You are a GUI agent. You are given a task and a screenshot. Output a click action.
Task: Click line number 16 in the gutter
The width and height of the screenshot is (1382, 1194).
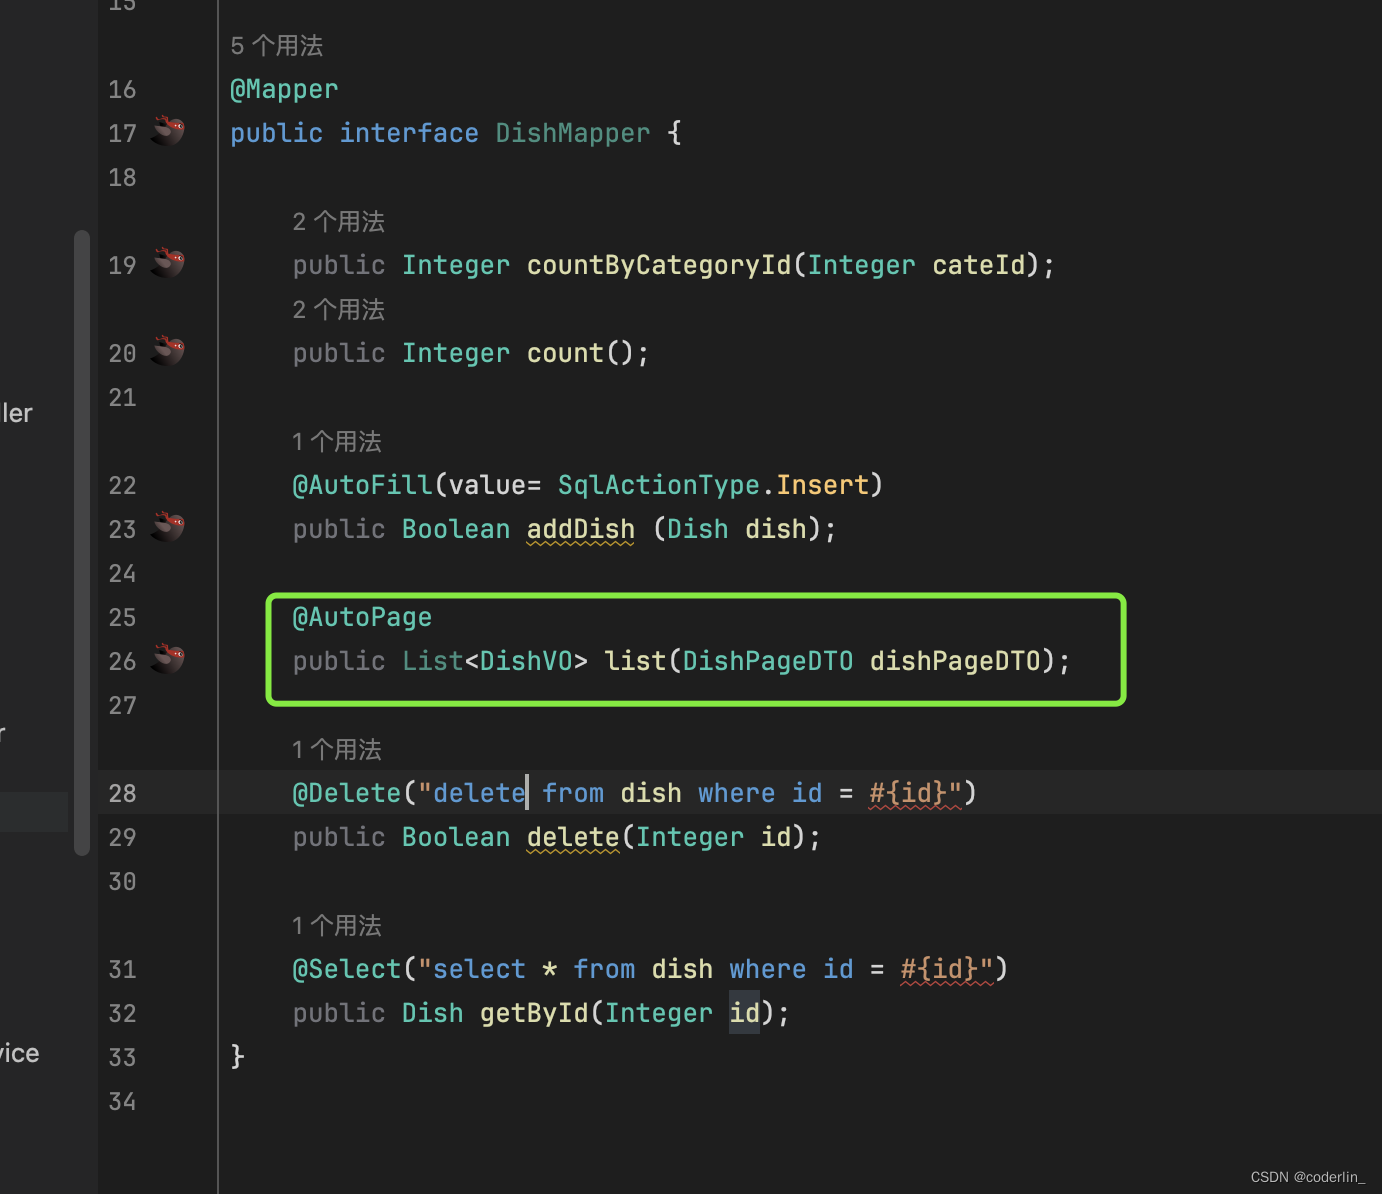click(122, 90)
